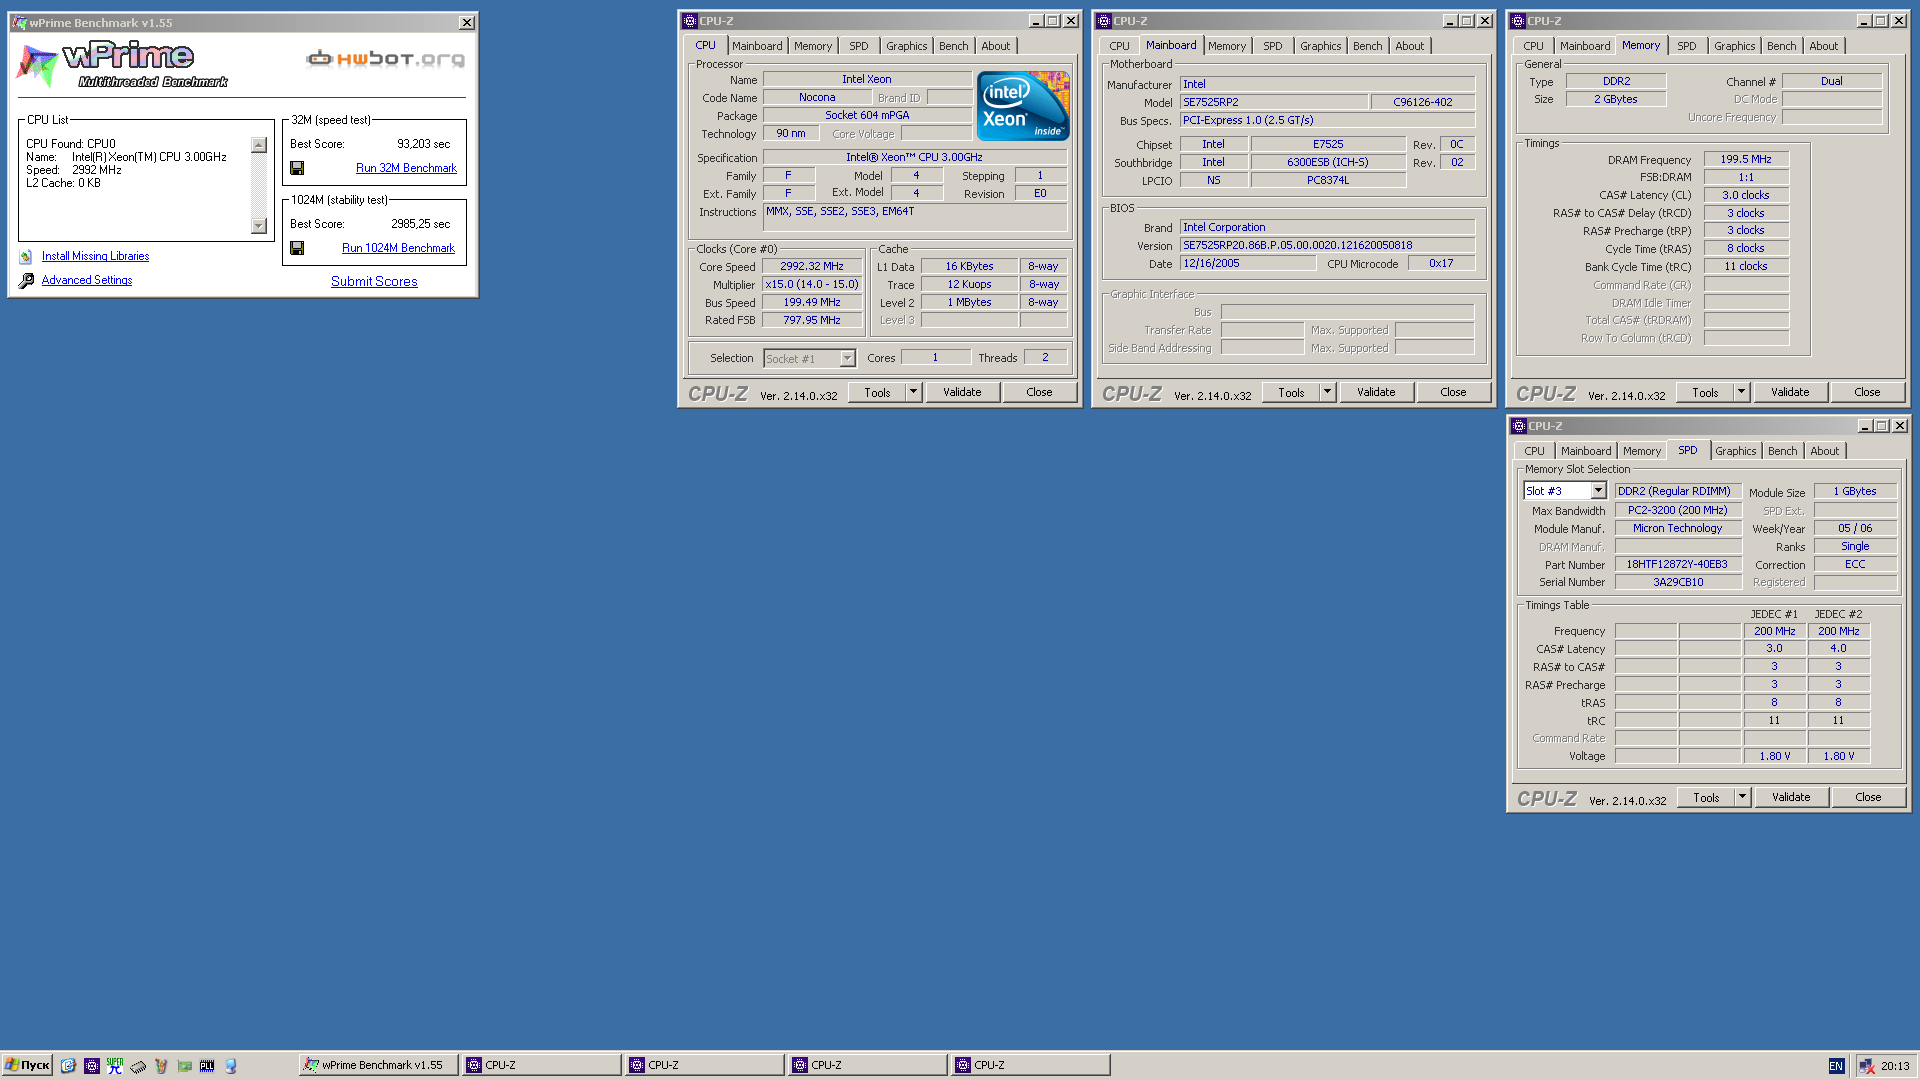Click Part Number 18HTF12872Y-40EB3

1677,564
